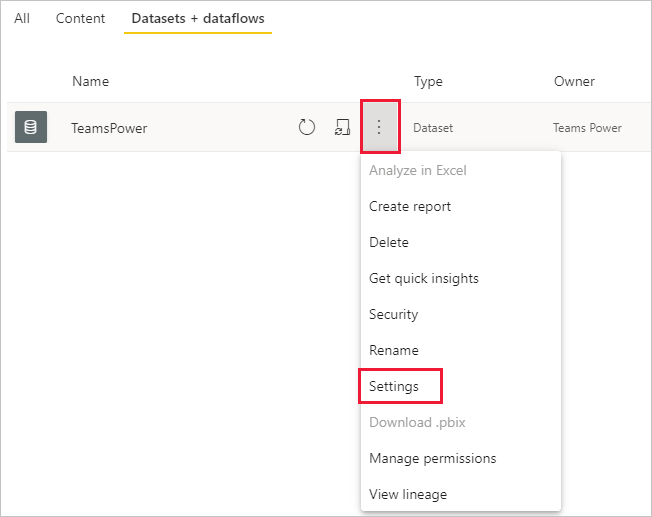Select the Datasets + dataflows tab
652x517 pixels.
point(197,18)
